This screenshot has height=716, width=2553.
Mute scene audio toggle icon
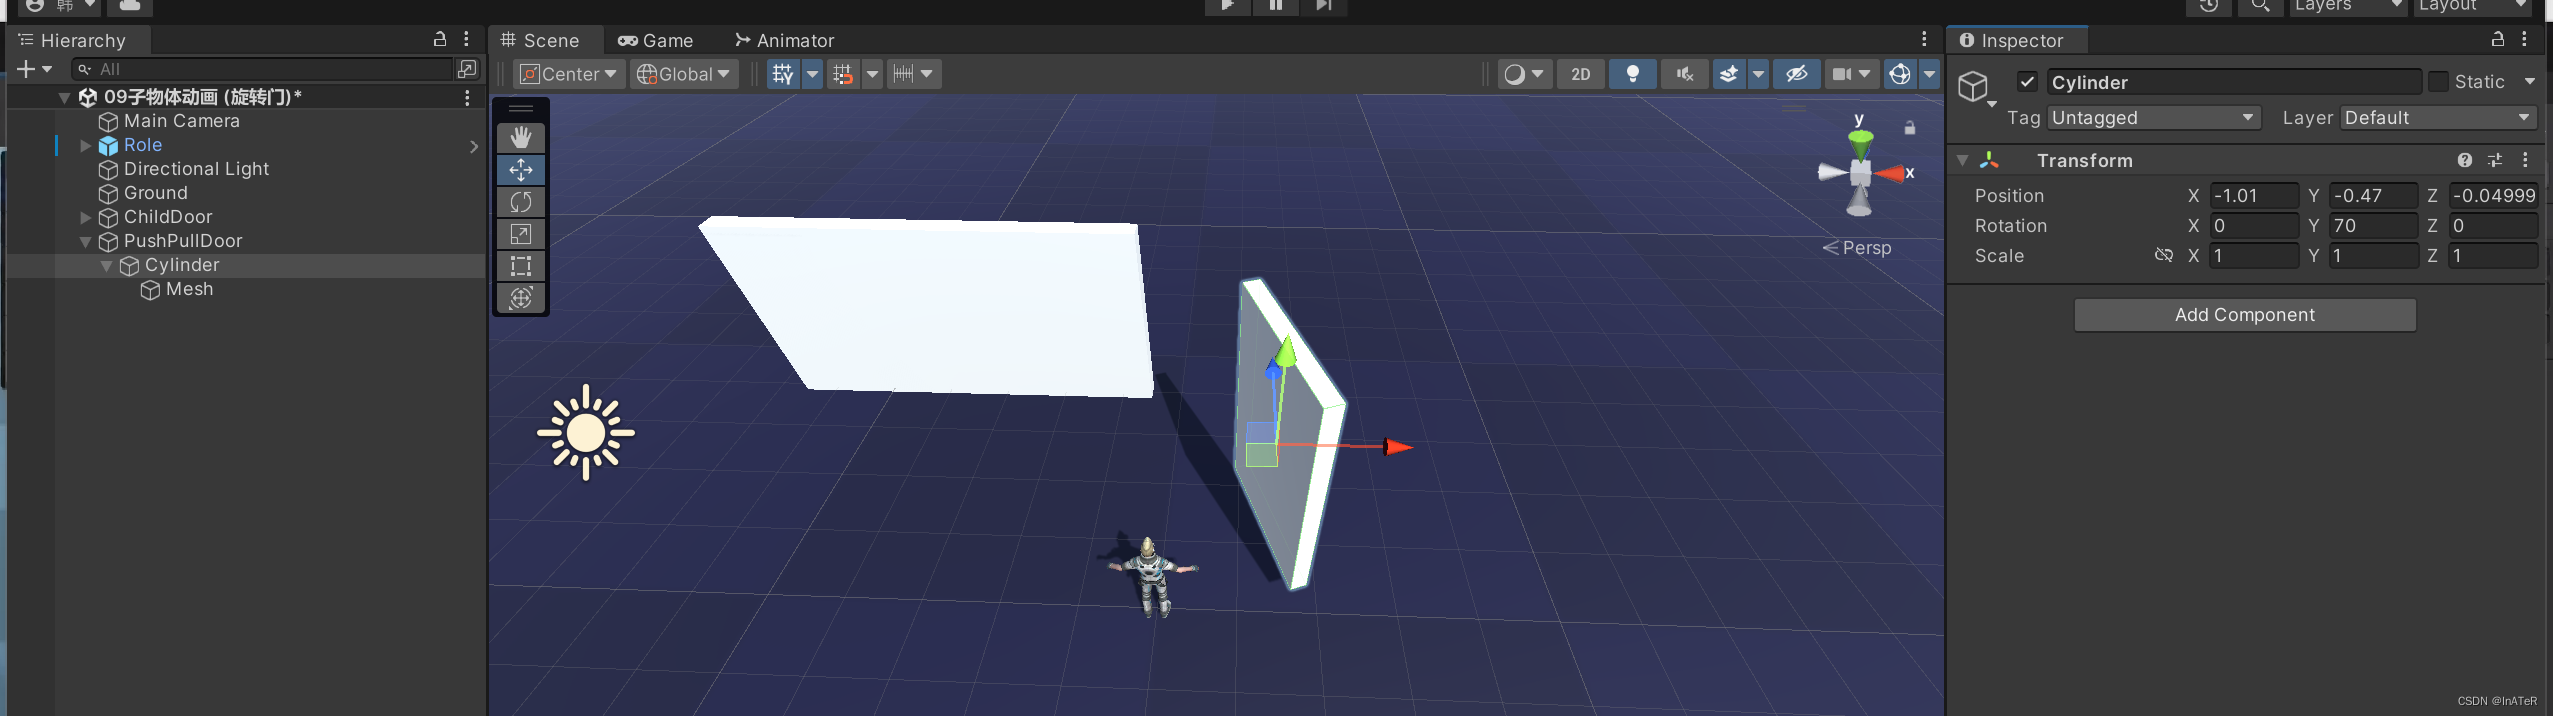(x=1685, y=74)
